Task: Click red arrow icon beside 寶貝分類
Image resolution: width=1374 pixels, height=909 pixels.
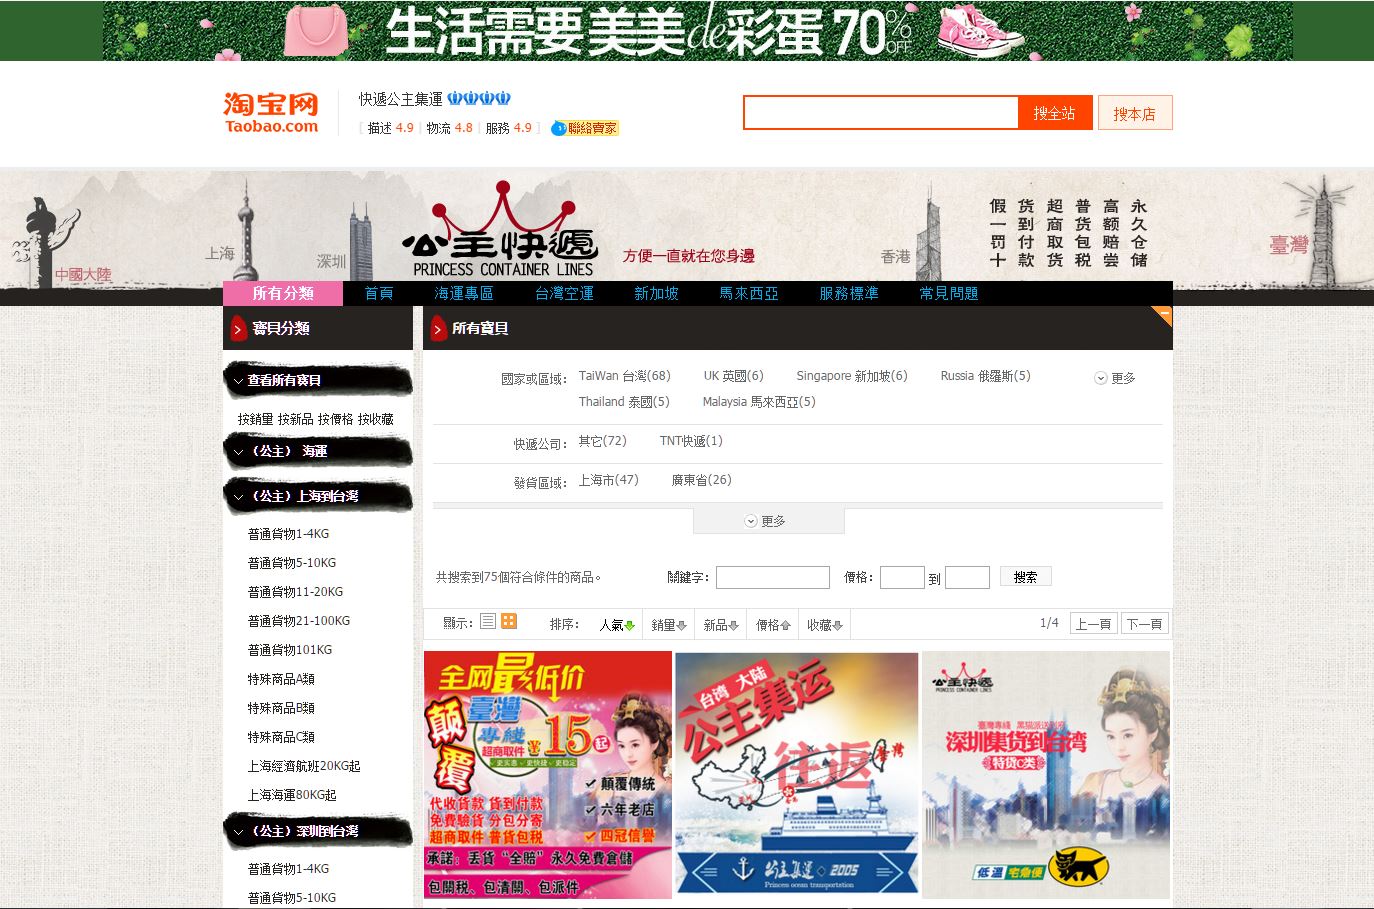Action: (x=238, y=328)
